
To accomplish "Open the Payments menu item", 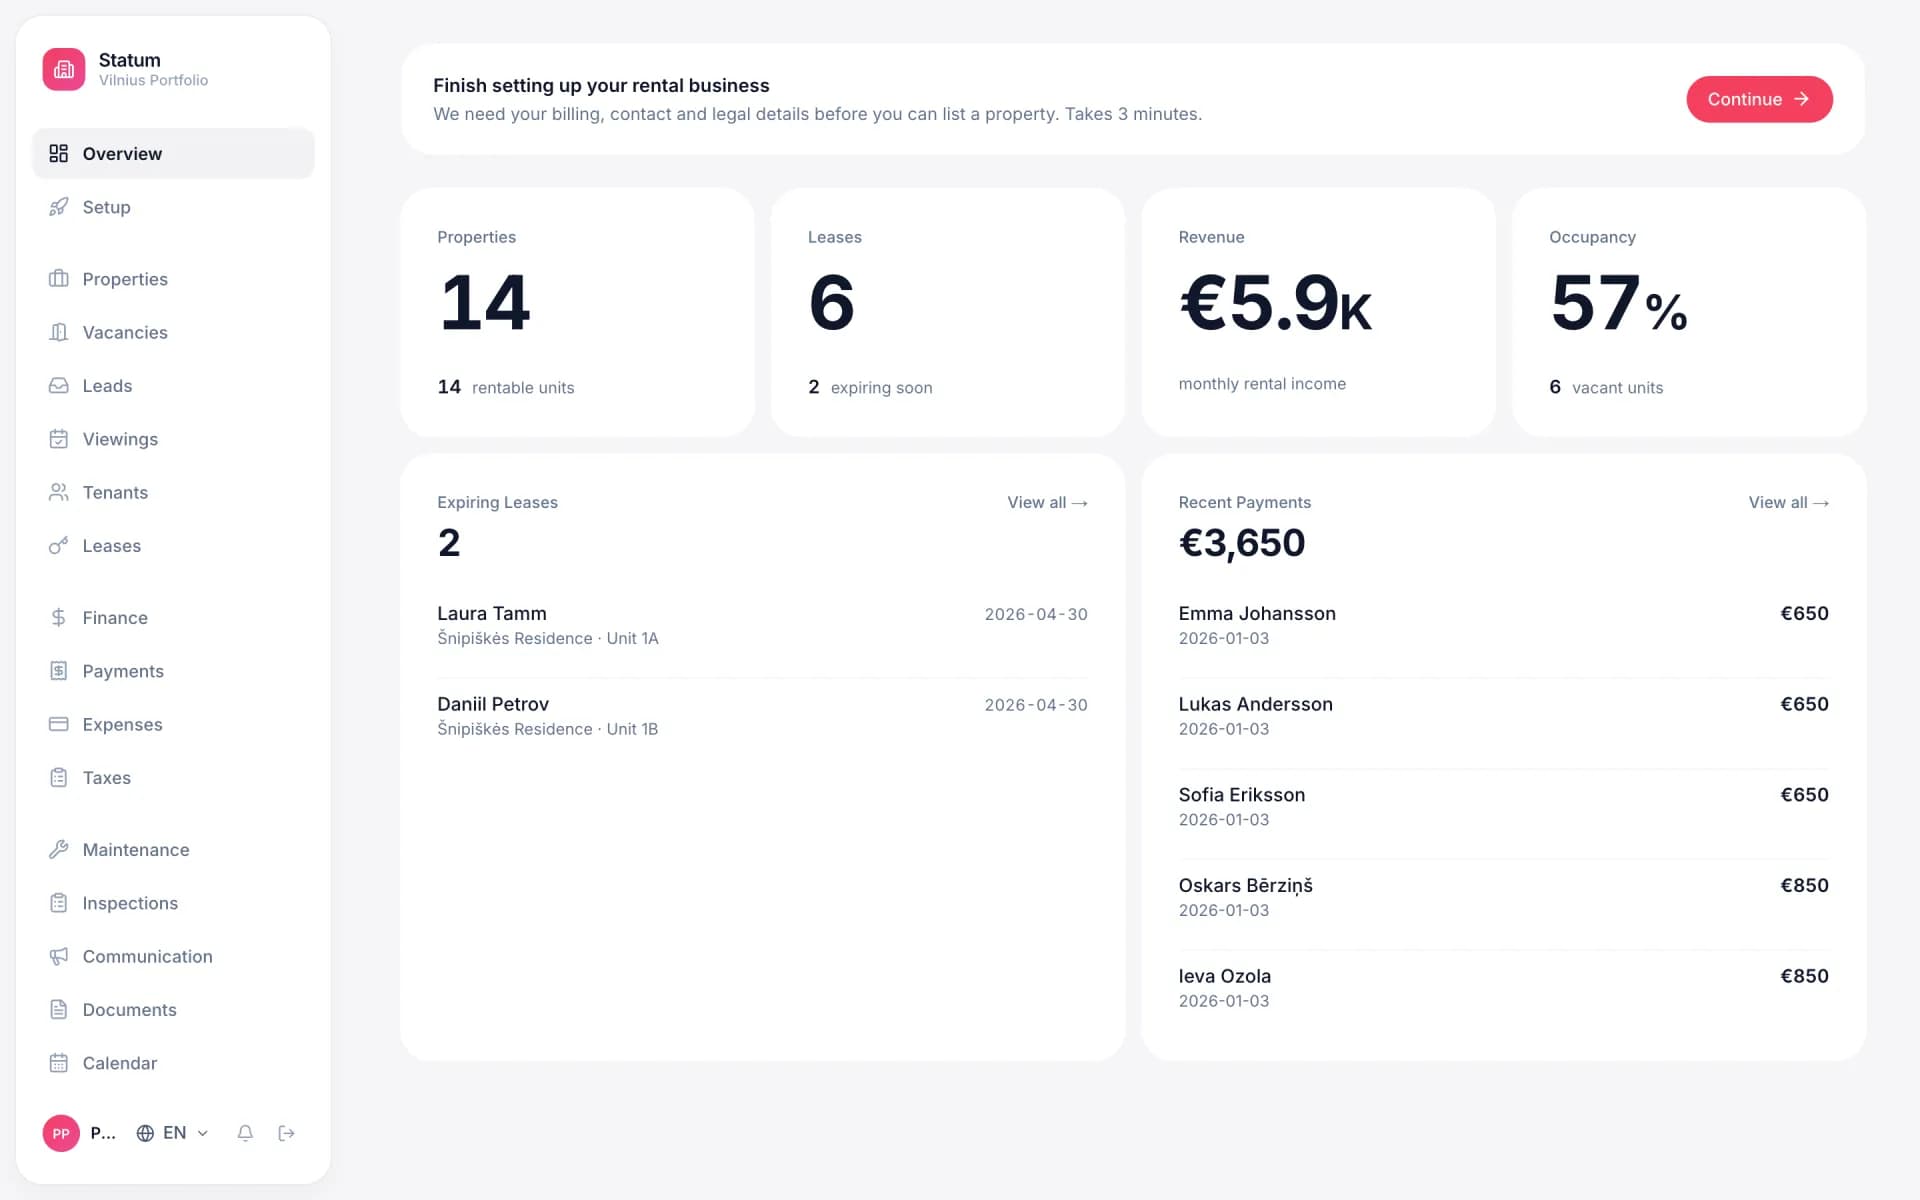I will tap(173, 671).
